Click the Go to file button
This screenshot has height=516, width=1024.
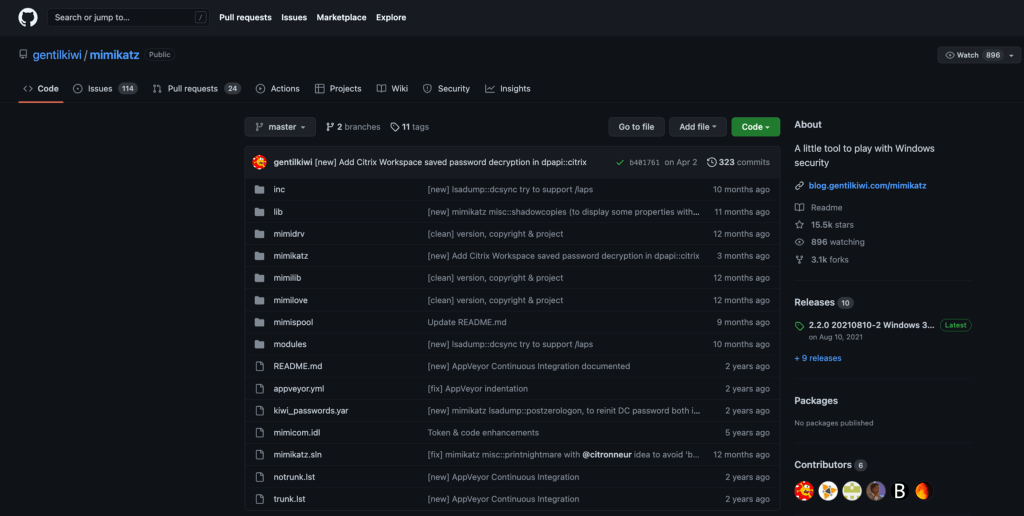[636, 127]
